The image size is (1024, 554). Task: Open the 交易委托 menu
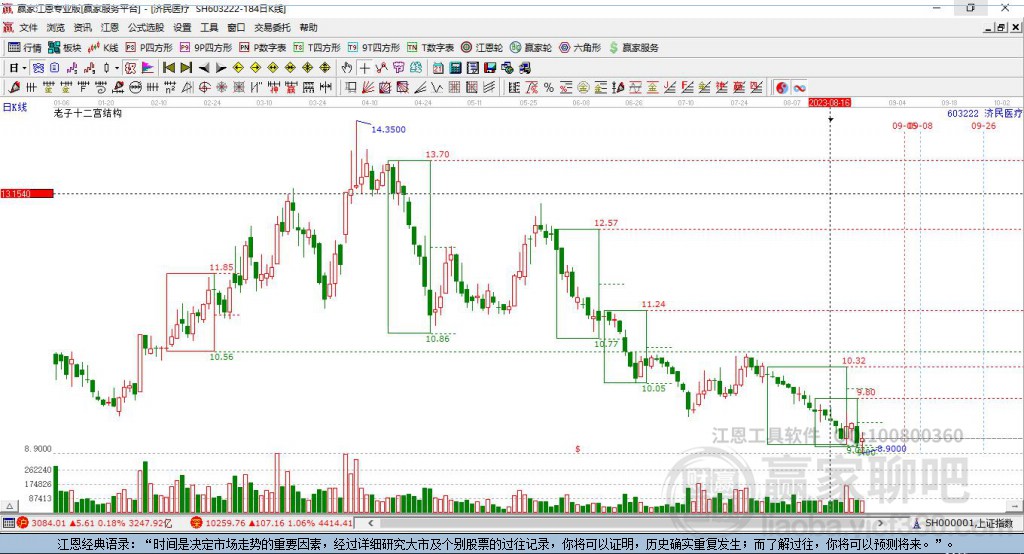tap(272, 27)
